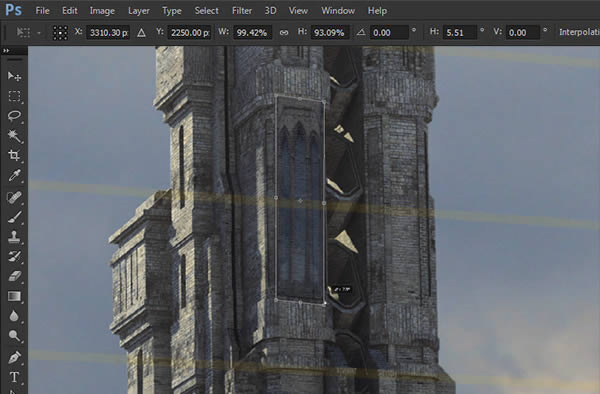Image resolution: width=600 pixels, height=394 pixels.
Task: Choose the Gradient tool
Action: [x=14, y=296]
